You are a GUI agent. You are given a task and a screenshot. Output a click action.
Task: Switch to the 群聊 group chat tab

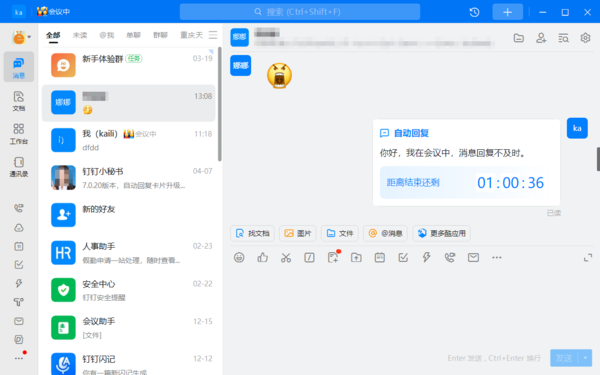click(x=160, y=35)
